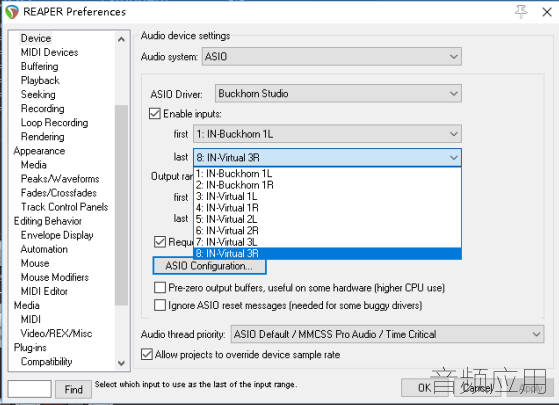Select Fades/Crossfades in the category tree
Screen dimensions: 559x405
58,193
